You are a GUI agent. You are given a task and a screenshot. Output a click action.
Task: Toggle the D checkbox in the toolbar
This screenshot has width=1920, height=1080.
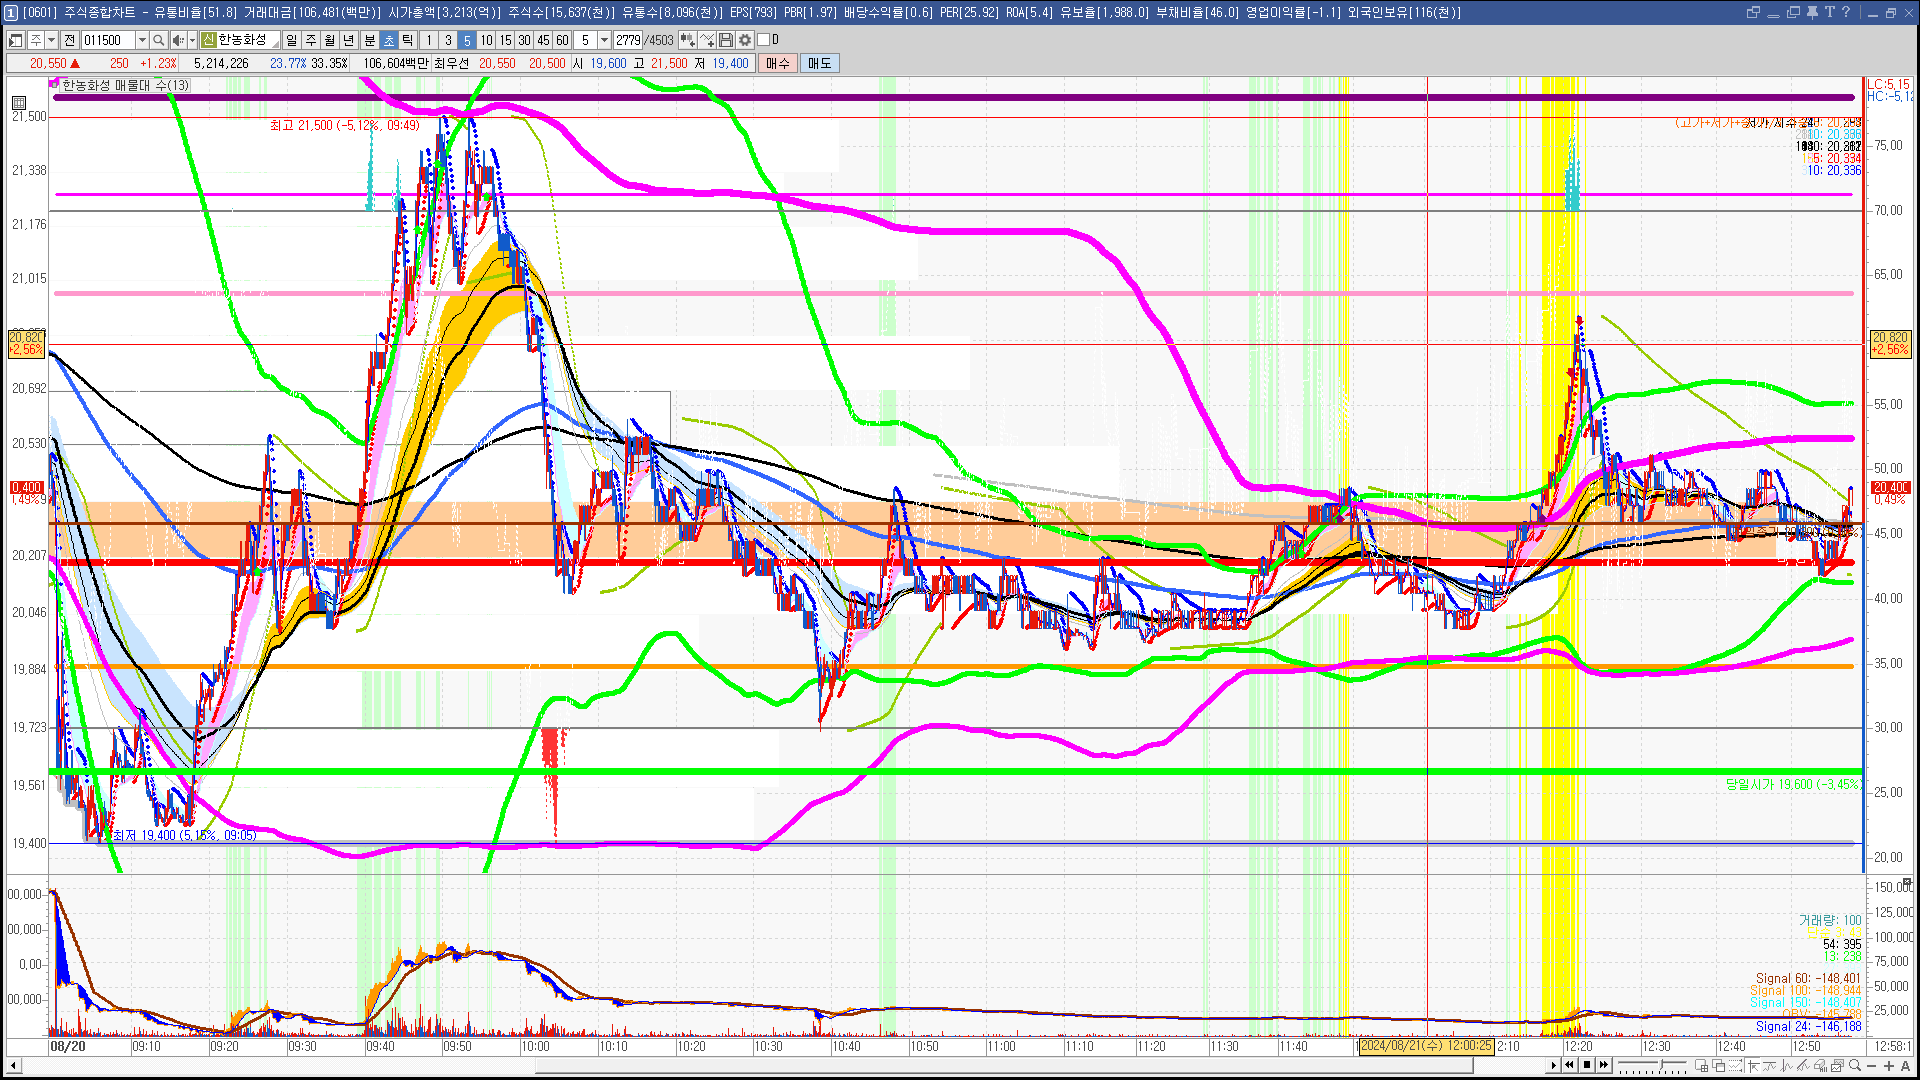[764, 40]
